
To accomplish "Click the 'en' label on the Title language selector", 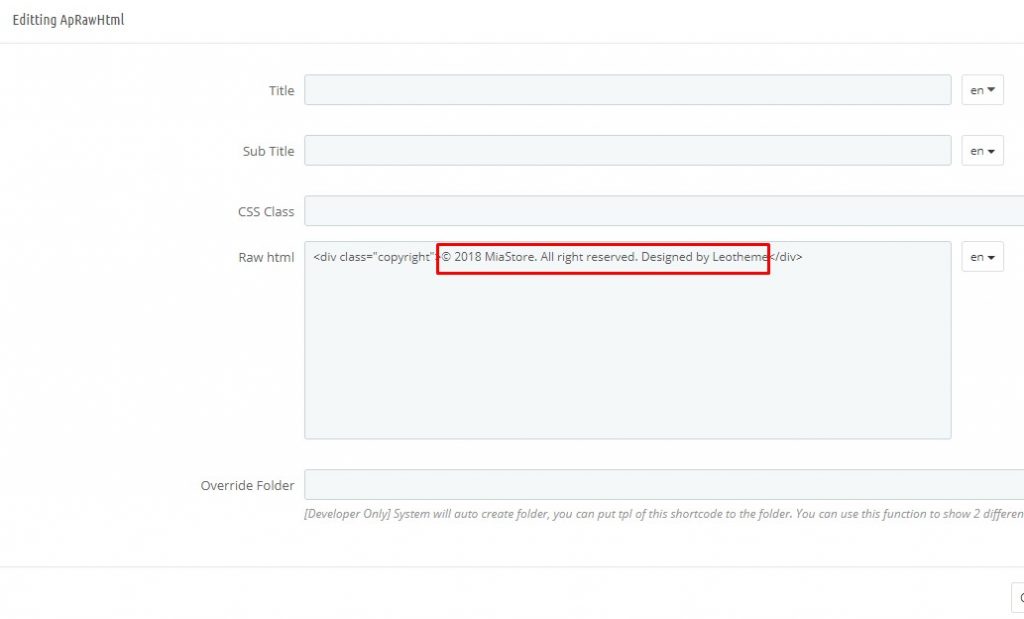I will point(976,89).
